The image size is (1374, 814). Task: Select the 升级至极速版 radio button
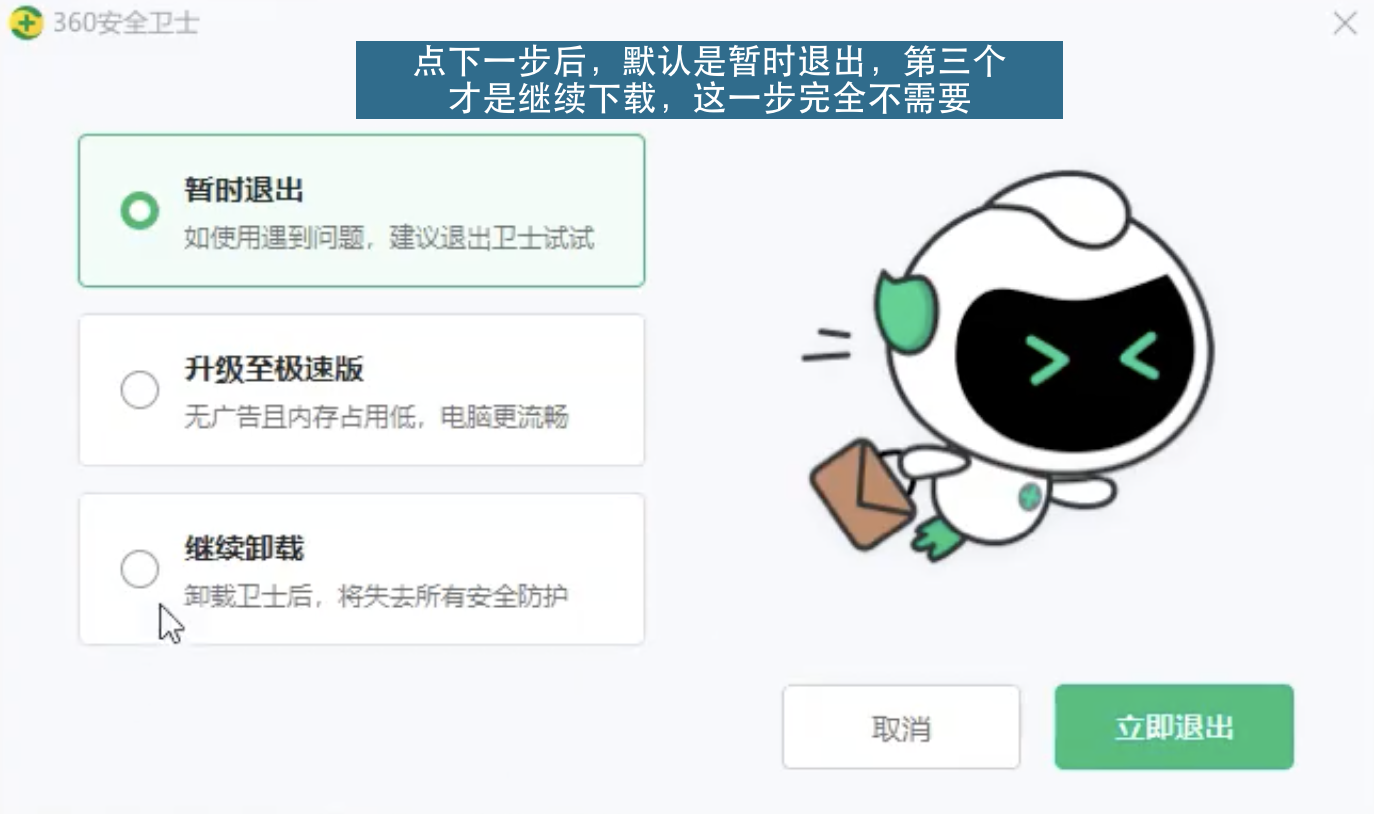click(139, 390)
